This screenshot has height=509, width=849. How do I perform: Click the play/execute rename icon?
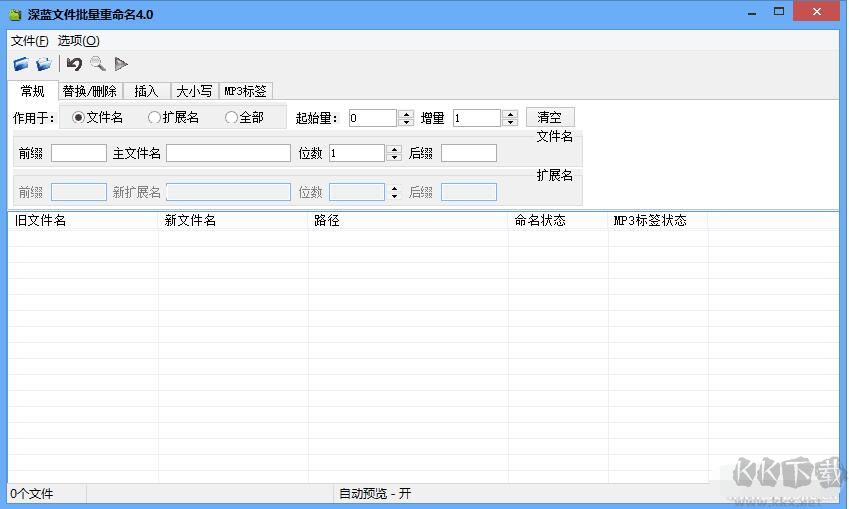[121, 64]
